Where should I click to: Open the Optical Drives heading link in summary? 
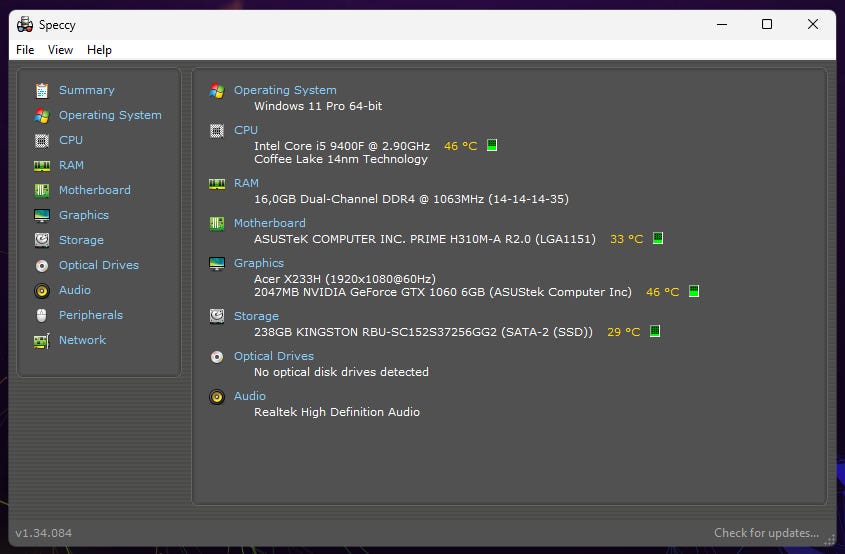point(274,356)
